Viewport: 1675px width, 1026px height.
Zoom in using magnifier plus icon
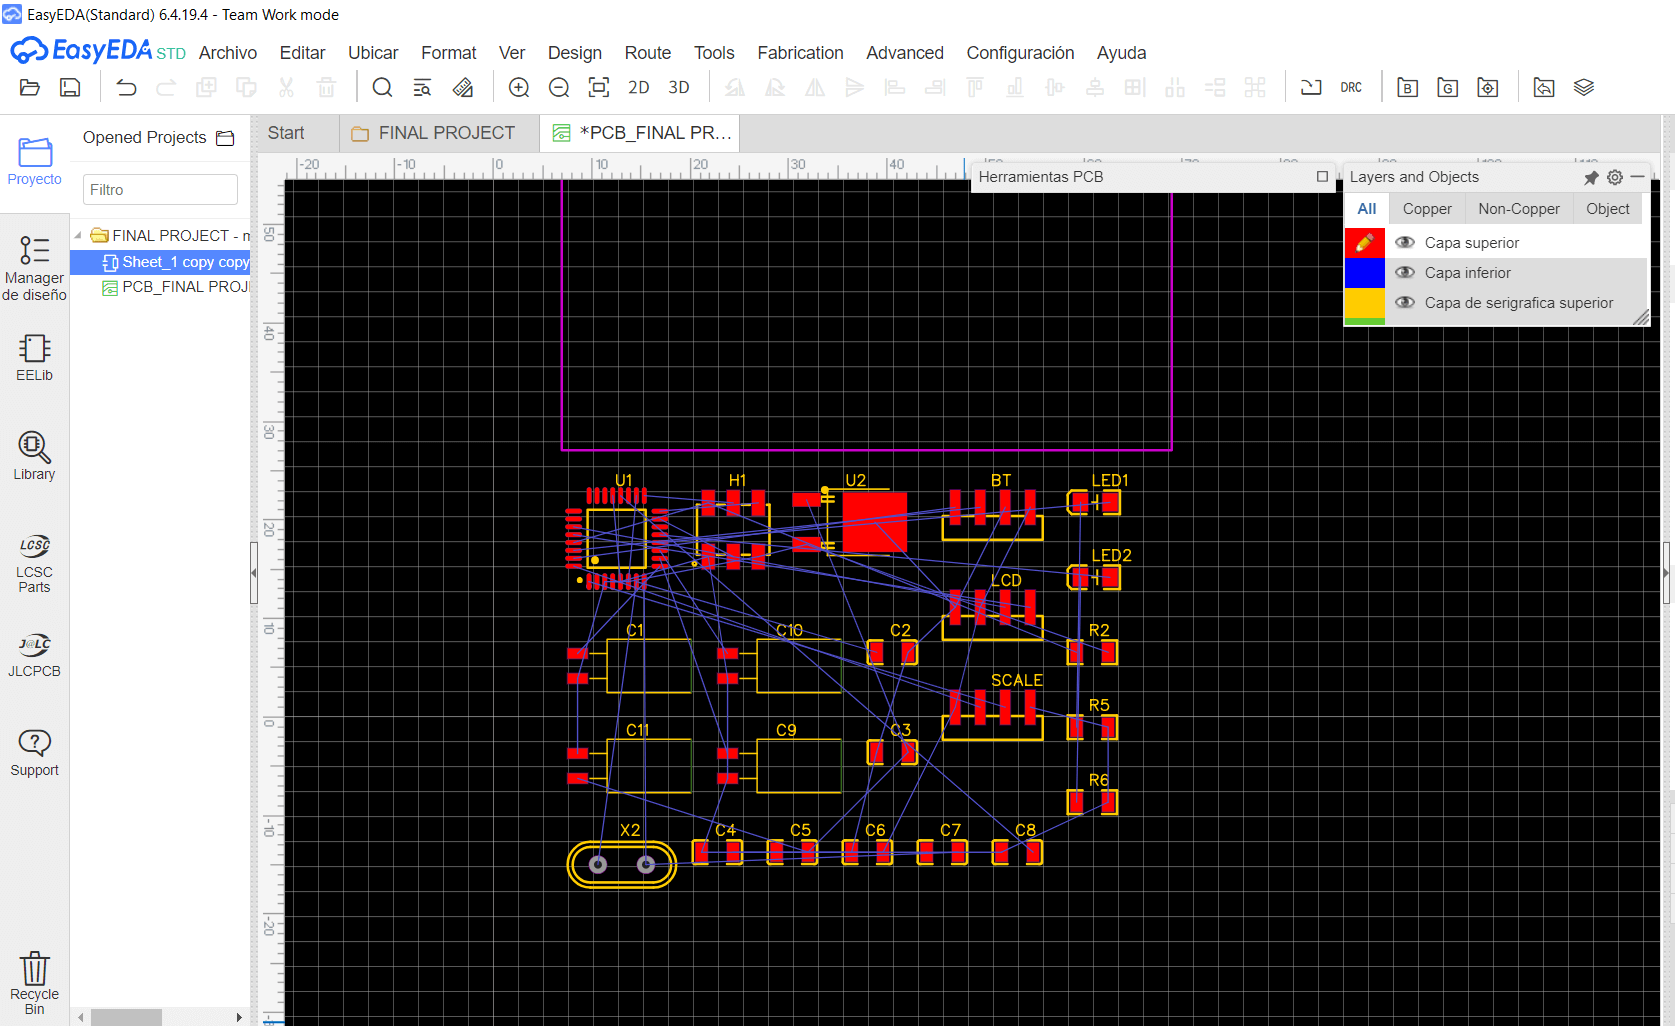519,88
